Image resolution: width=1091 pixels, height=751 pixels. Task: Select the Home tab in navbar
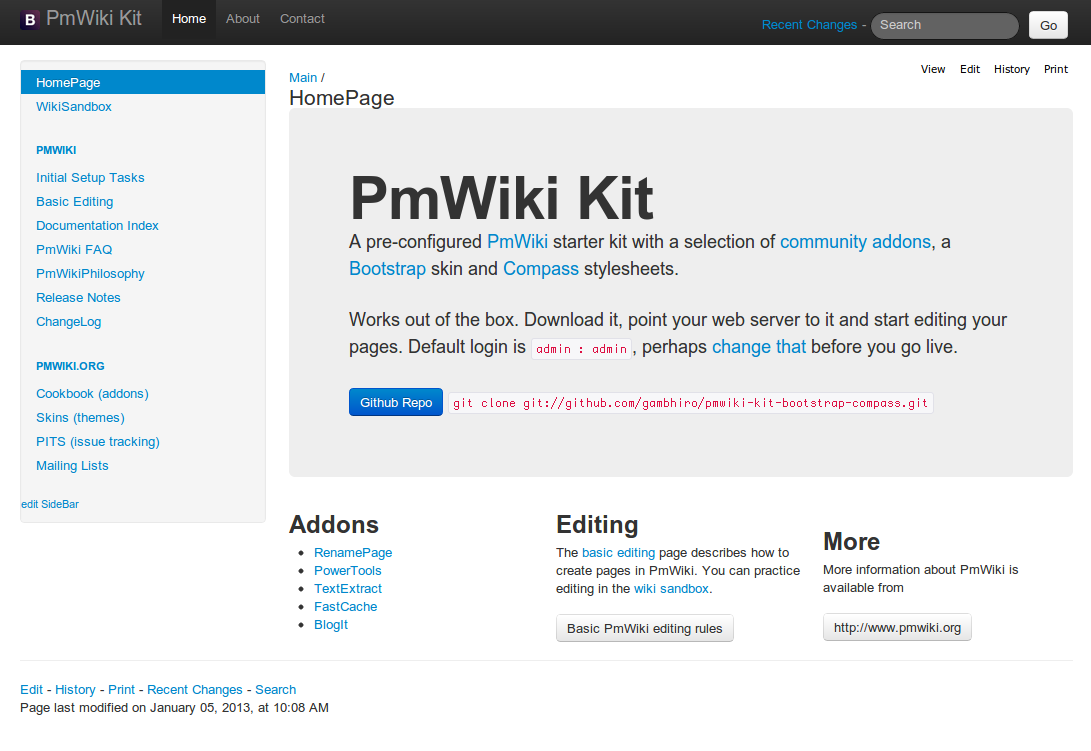189,19
